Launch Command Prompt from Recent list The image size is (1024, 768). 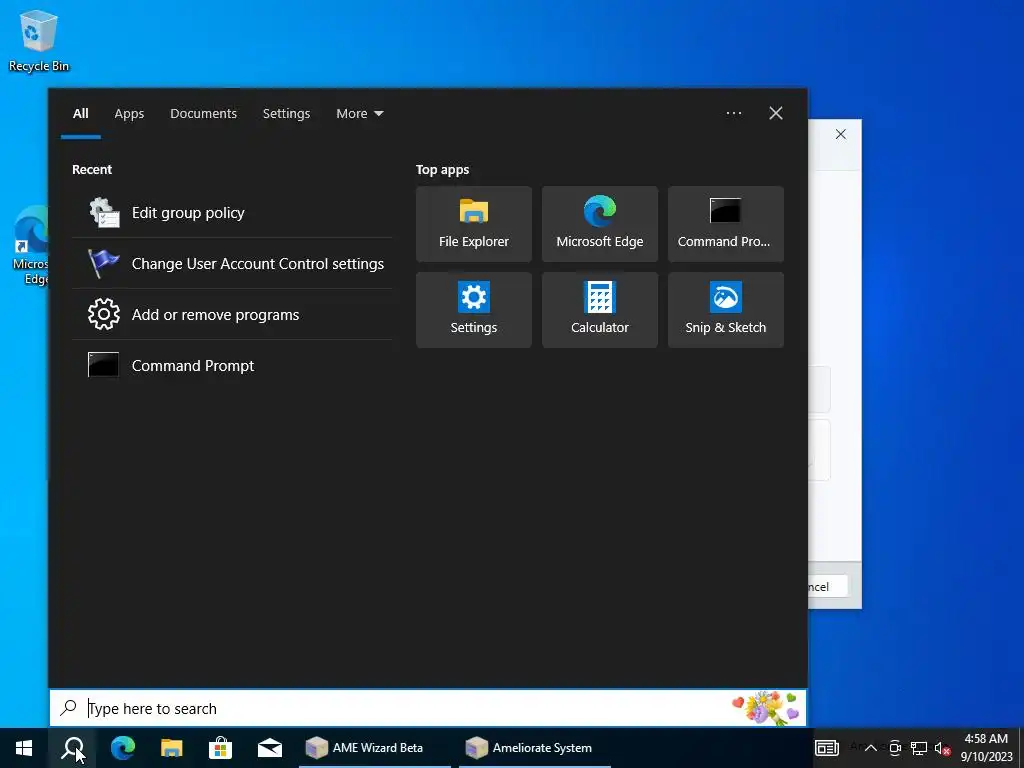coord(232,365)
